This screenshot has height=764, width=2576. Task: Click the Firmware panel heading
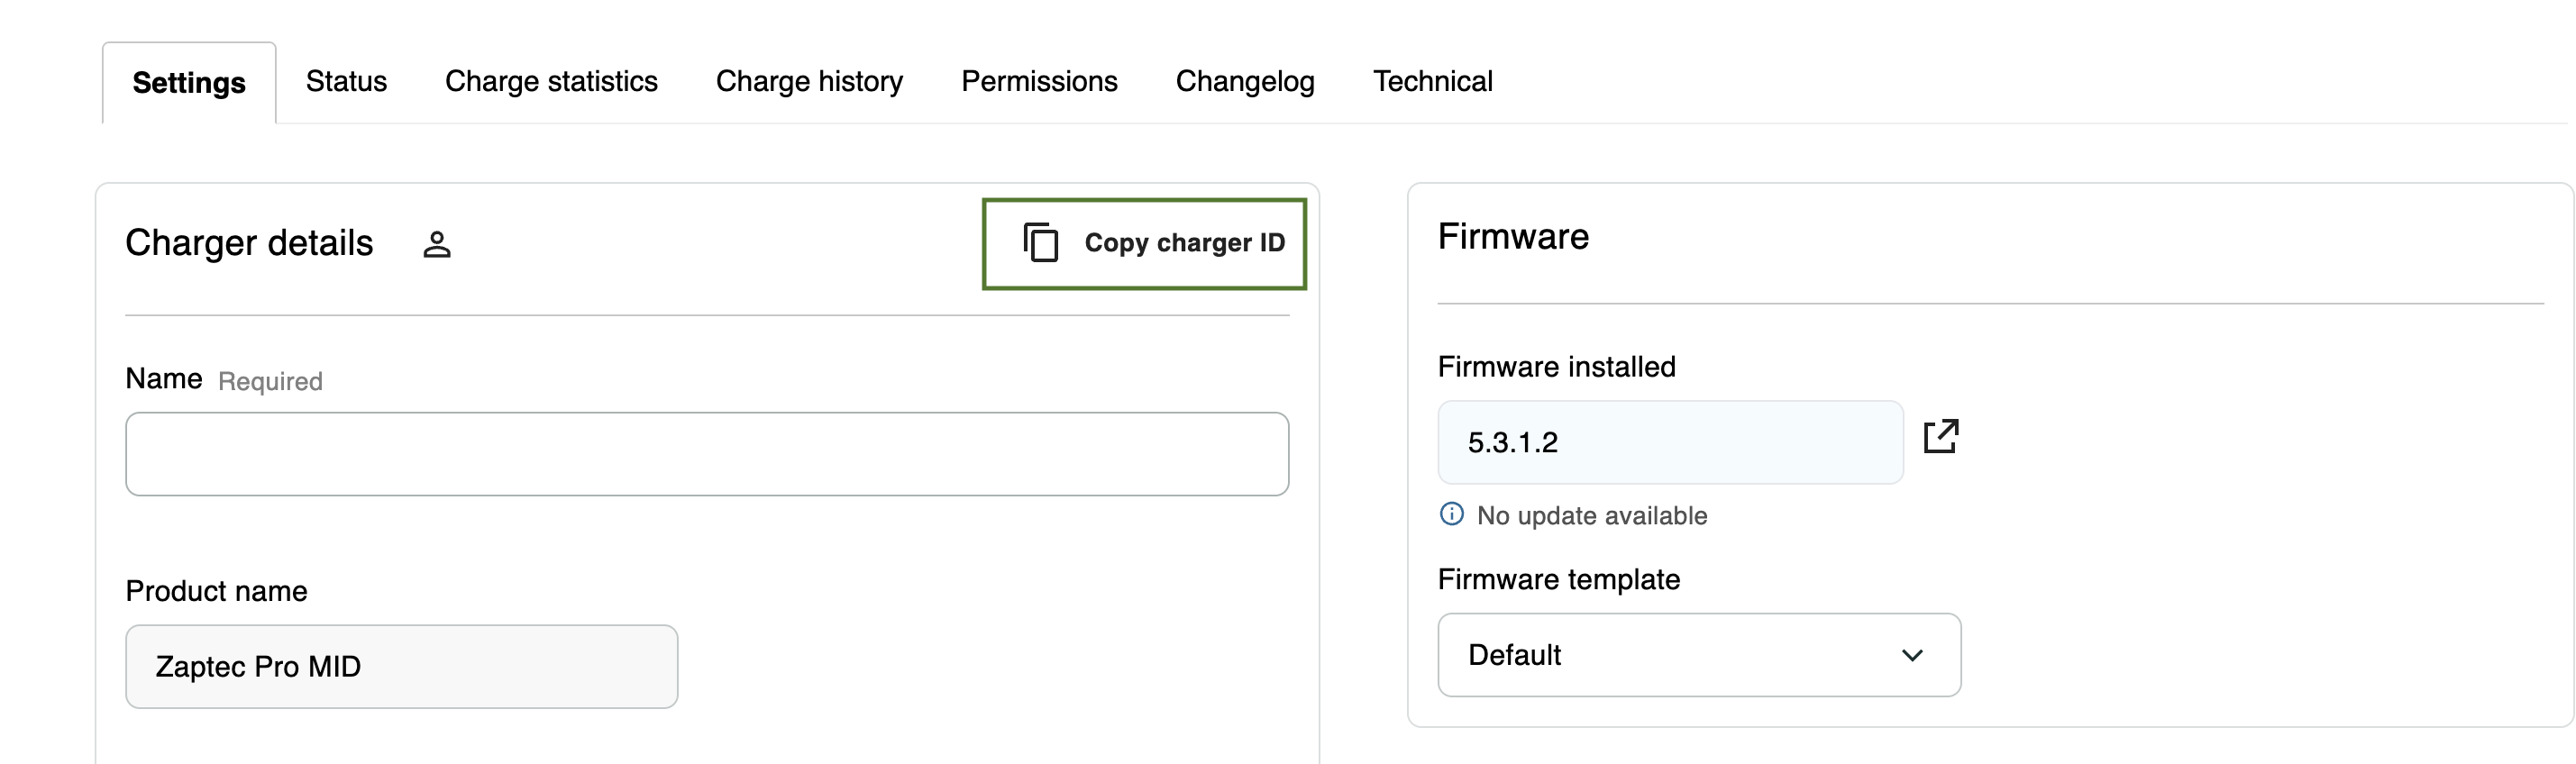[x=1513, y=237]
